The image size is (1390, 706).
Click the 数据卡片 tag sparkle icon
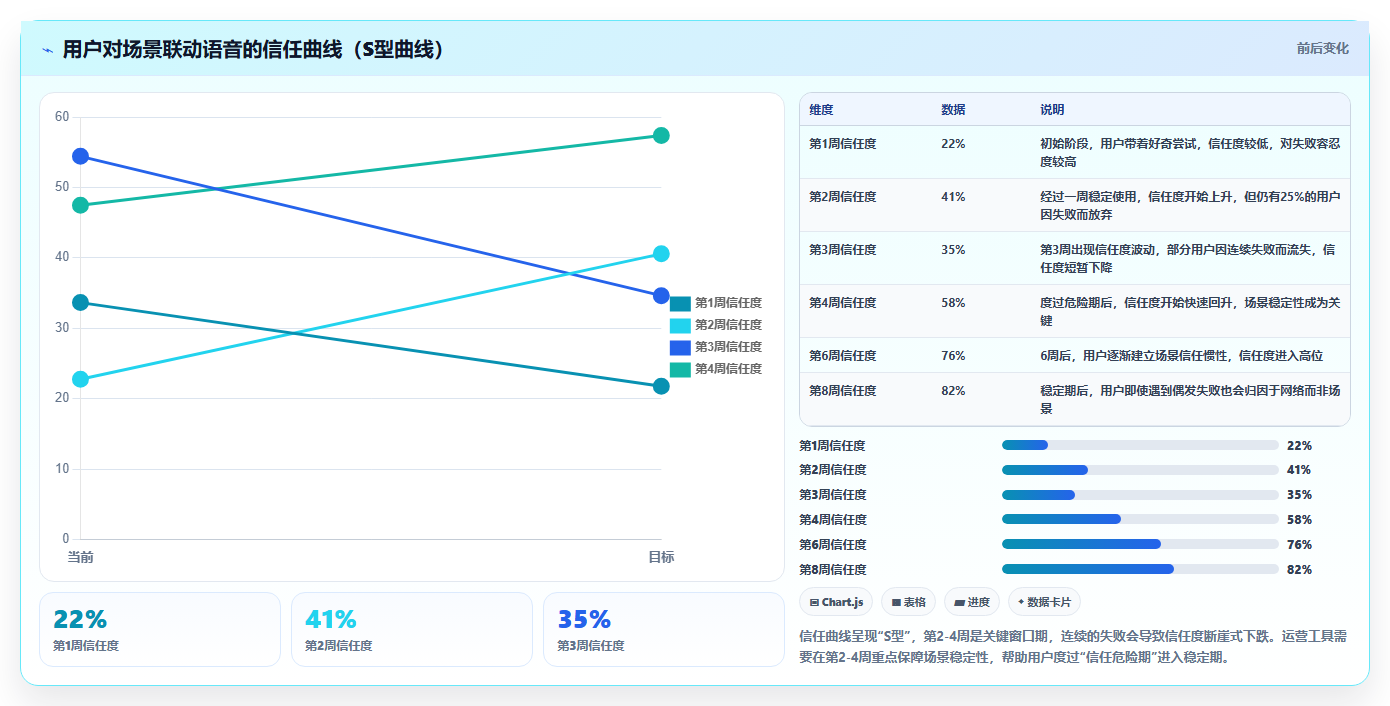coord(1021,602)
